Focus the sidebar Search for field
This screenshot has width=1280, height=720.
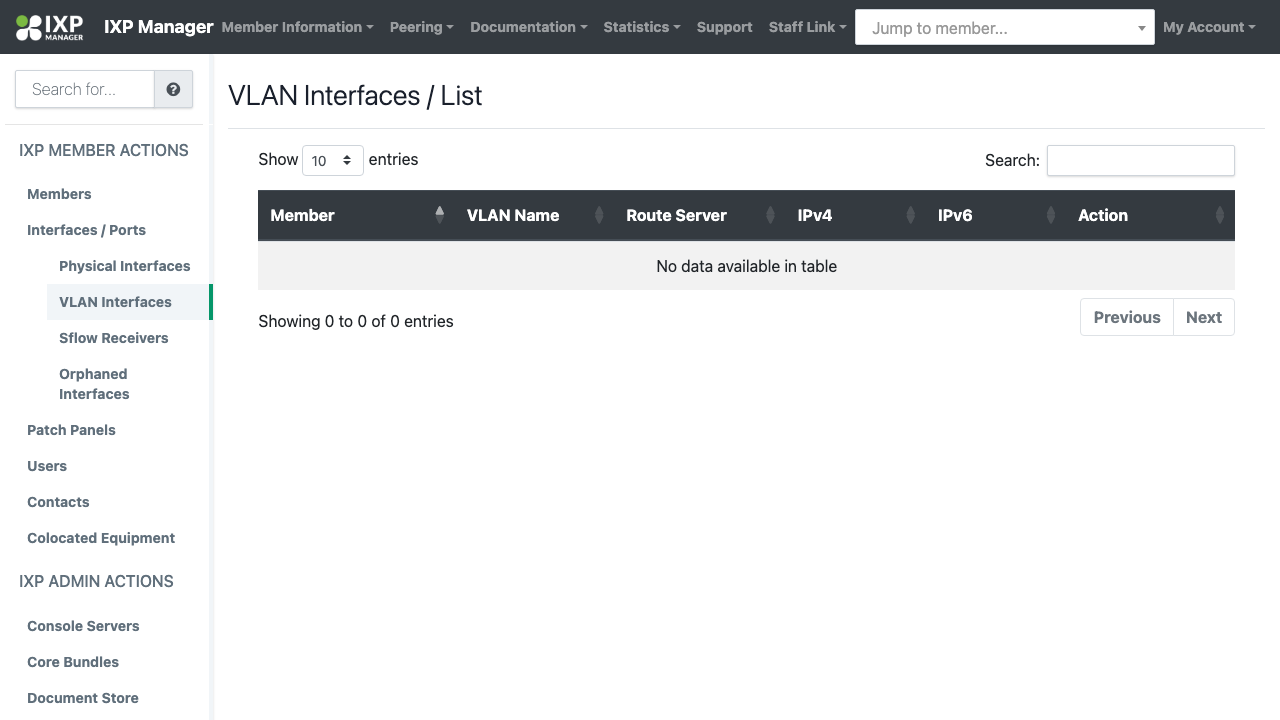[85, 89]
